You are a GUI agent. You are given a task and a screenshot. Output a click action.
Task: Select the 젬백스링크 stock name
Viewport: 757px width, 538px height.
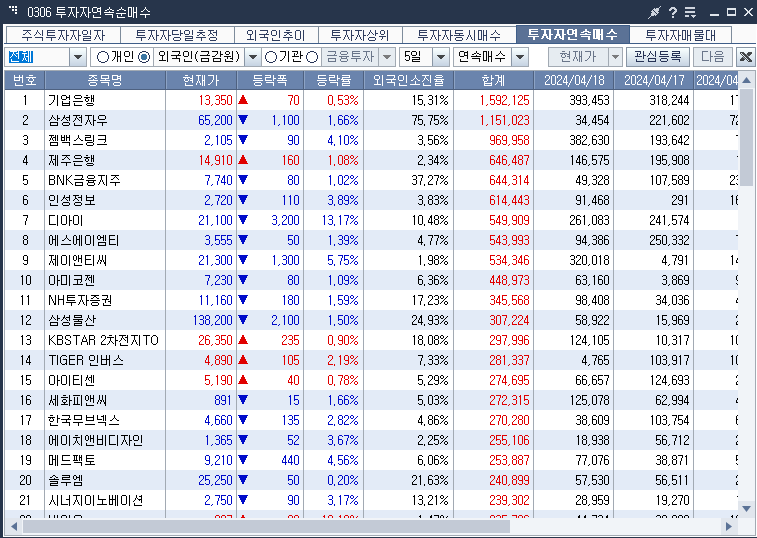78,140
